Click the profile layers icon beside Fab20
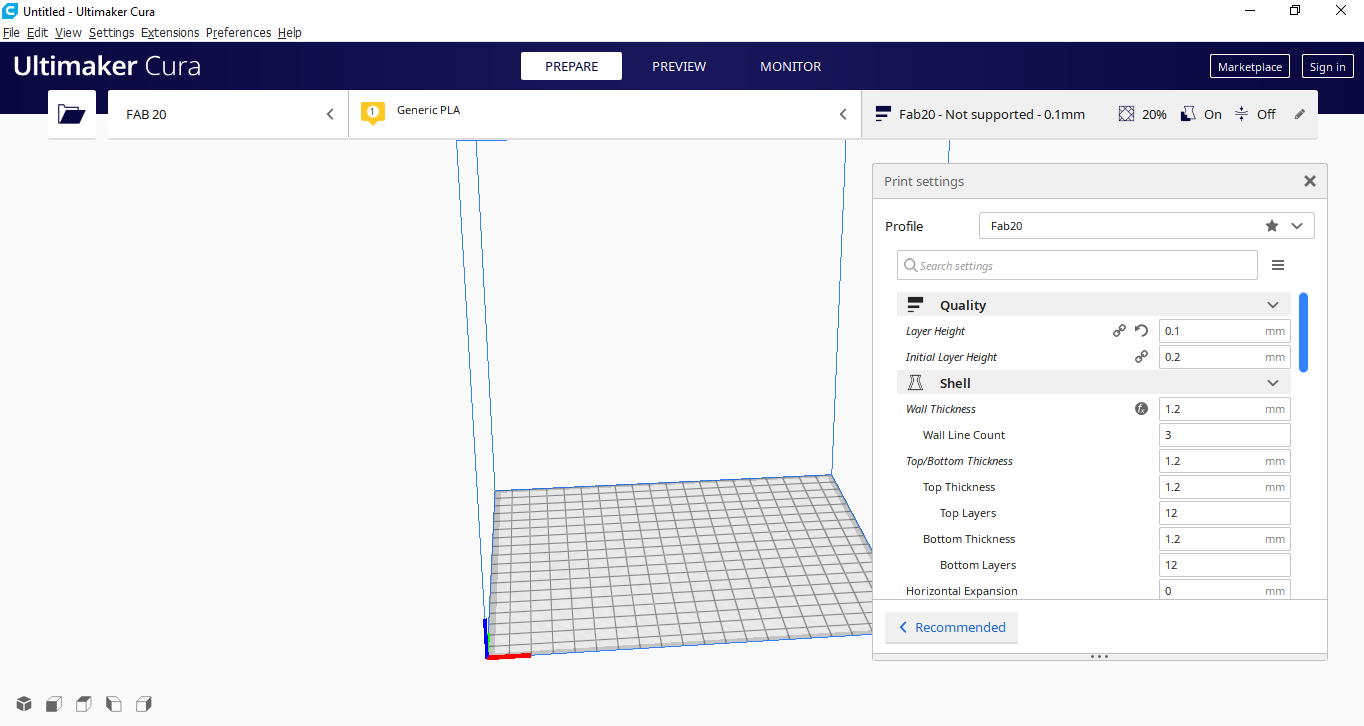Viewport: 1364px width, 726px height. (x=883, y=114)
